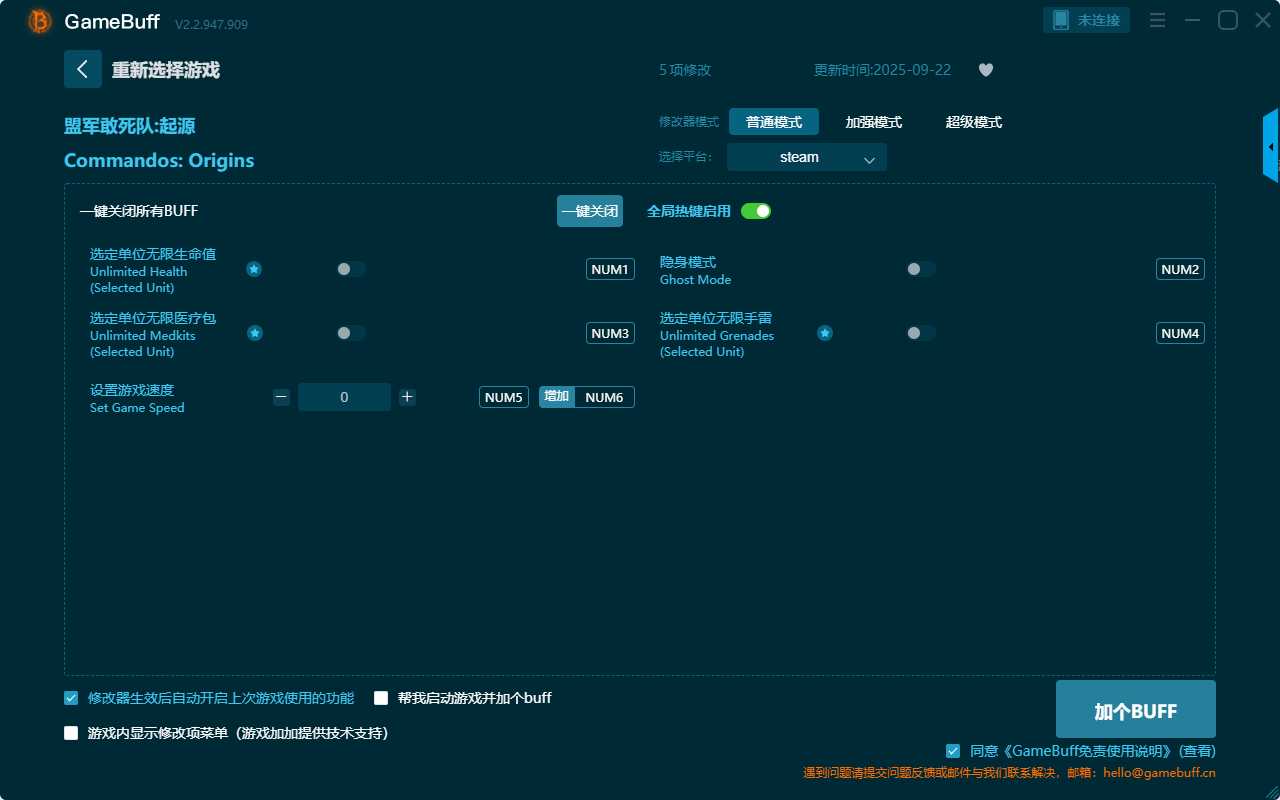This screenshot has width=1280, height=800.
Task: Disable the global hotkey toggle
Action: click(756, 211)
